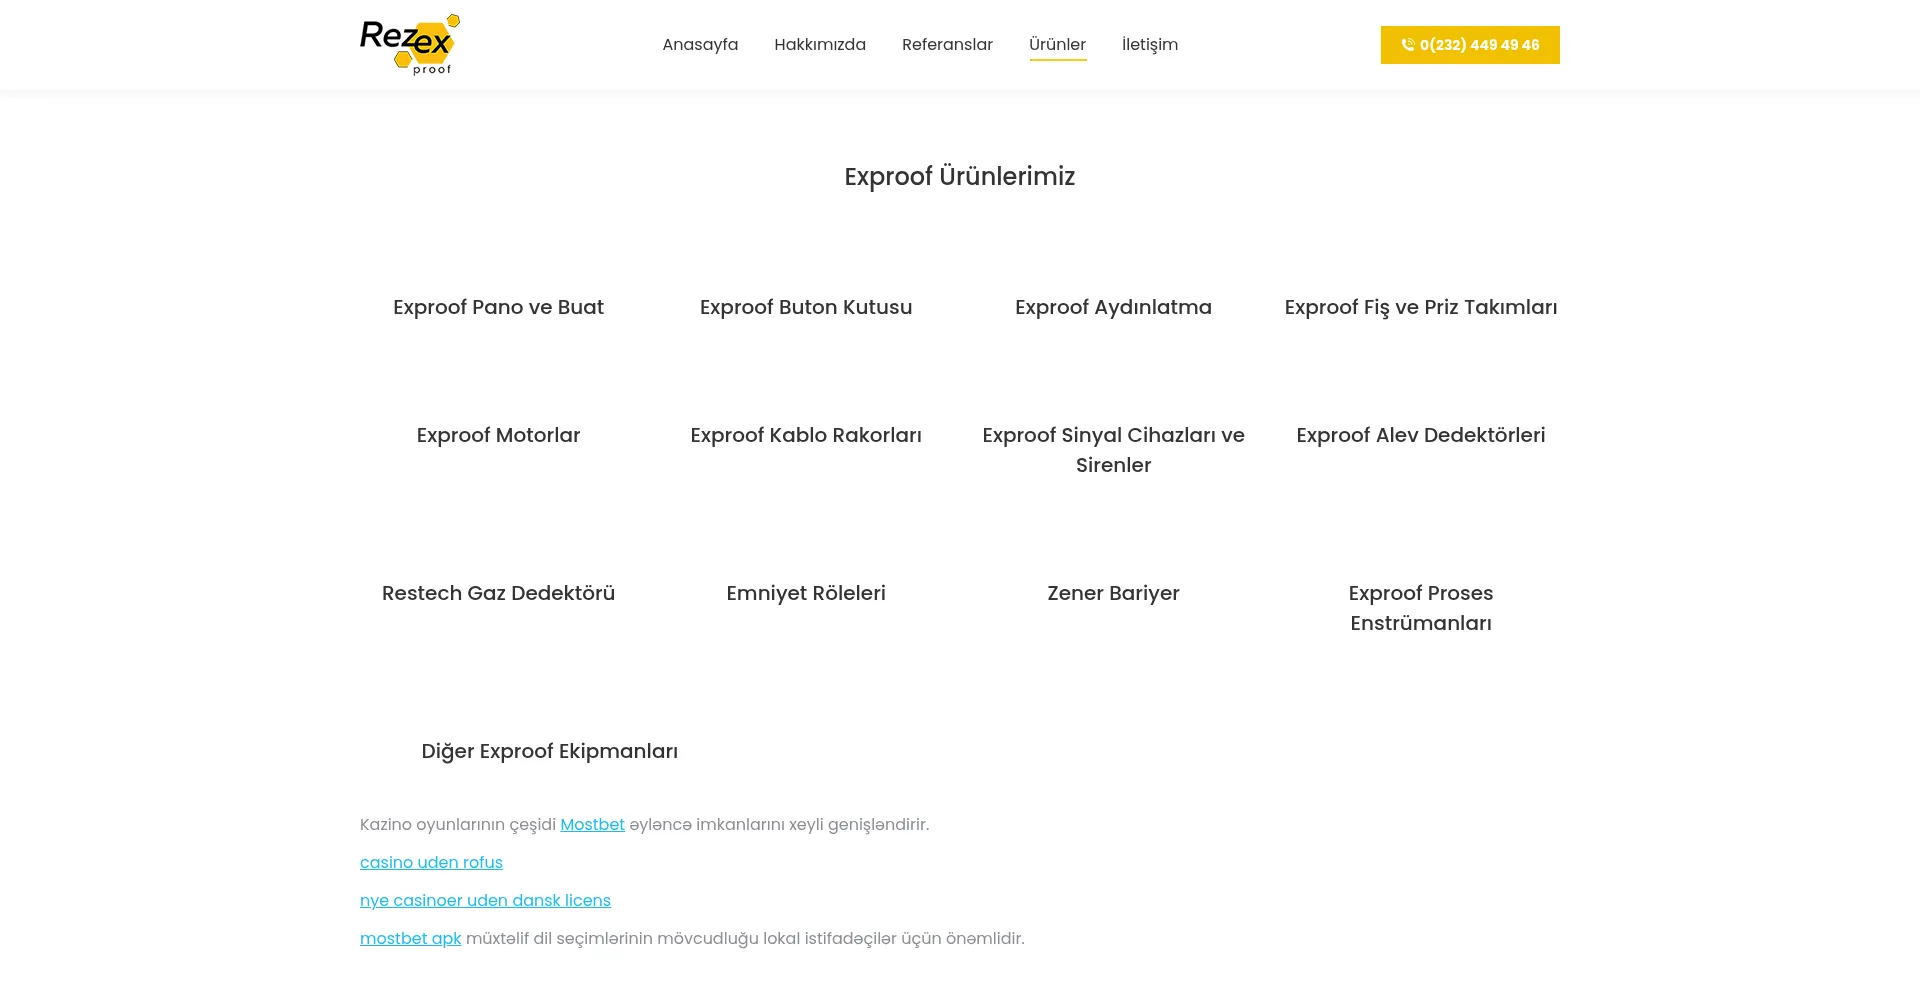Open Exproof Aydınlatma category
1920x993 pixels.
click(1113, 307)
